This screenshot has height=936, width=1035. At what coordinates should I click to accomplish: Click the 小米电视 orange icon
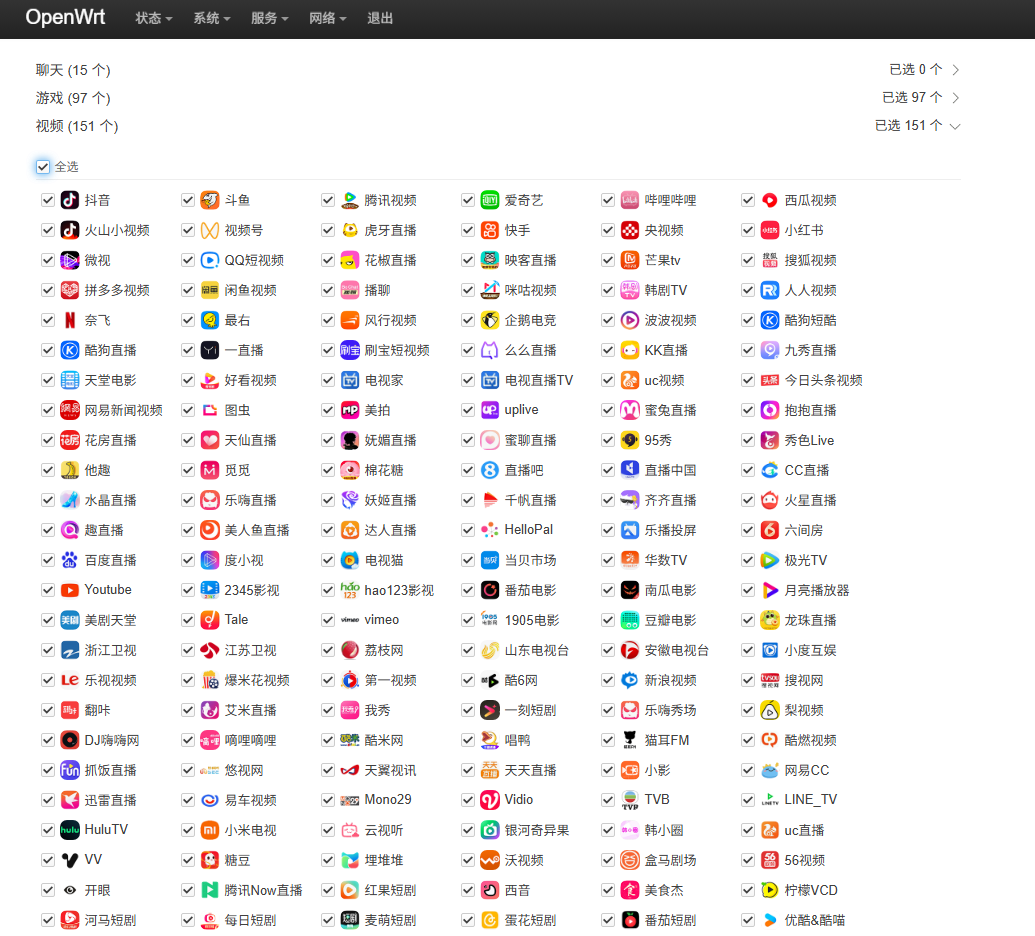click(210, 830)
